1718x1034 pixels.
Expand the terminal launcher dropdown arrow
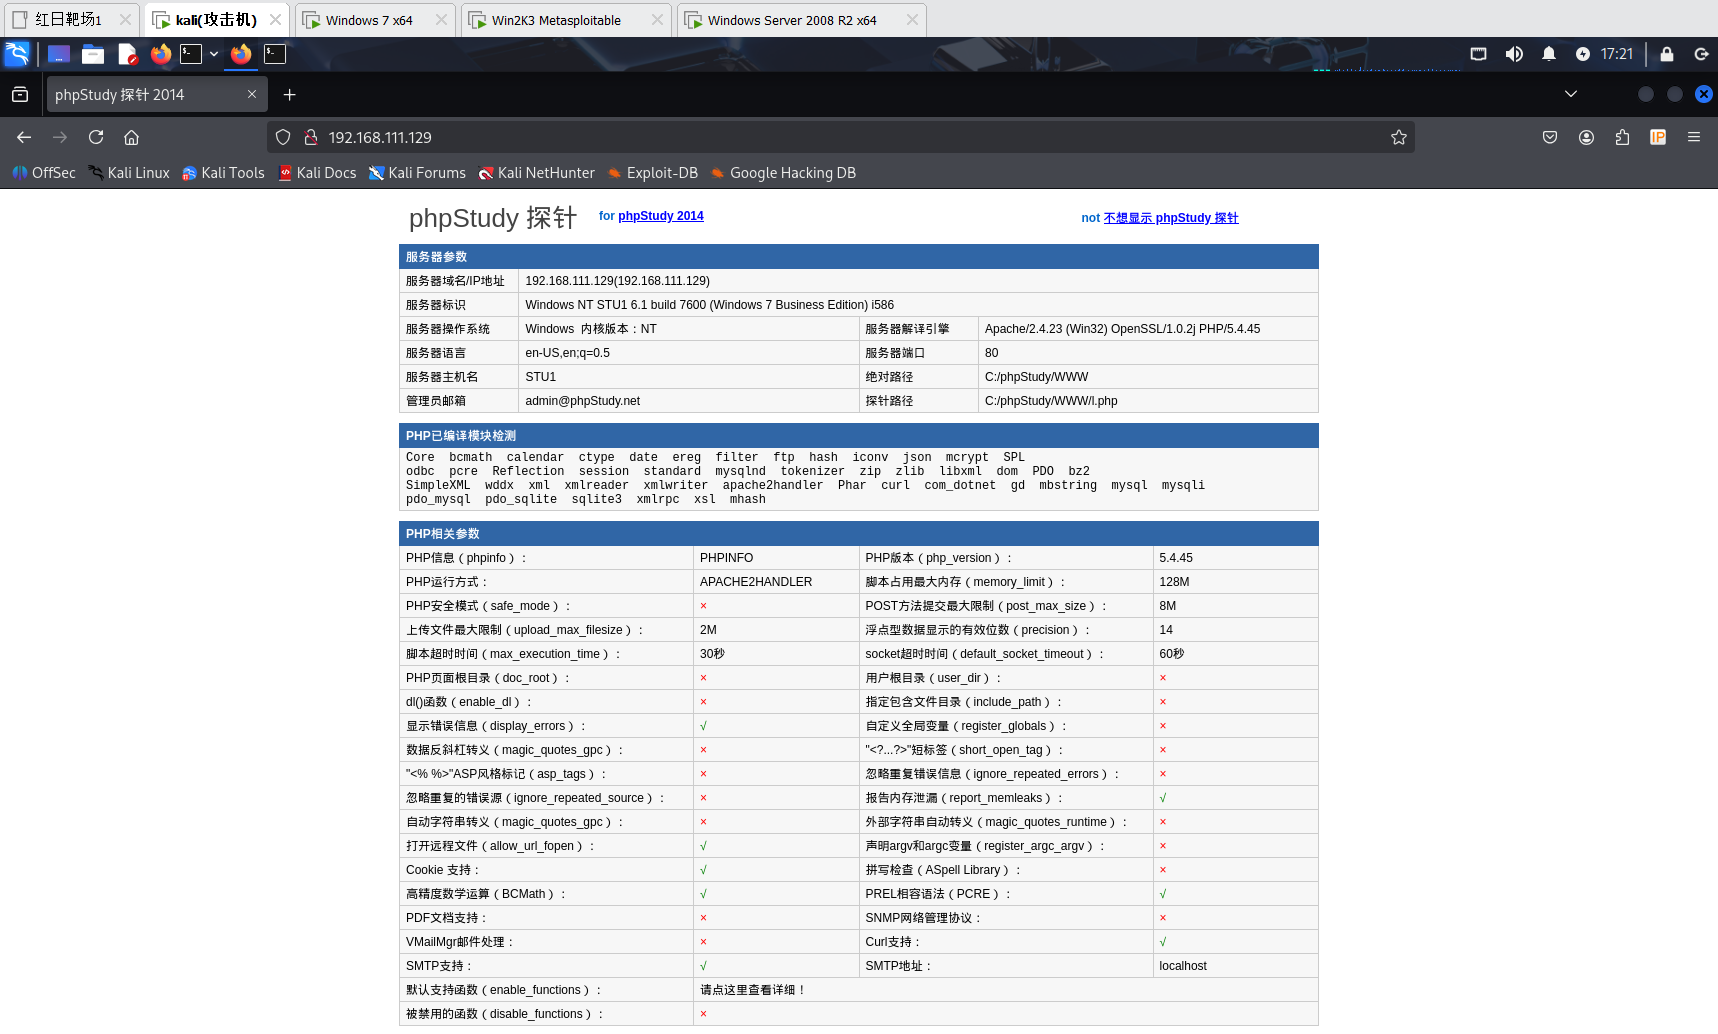214,54
